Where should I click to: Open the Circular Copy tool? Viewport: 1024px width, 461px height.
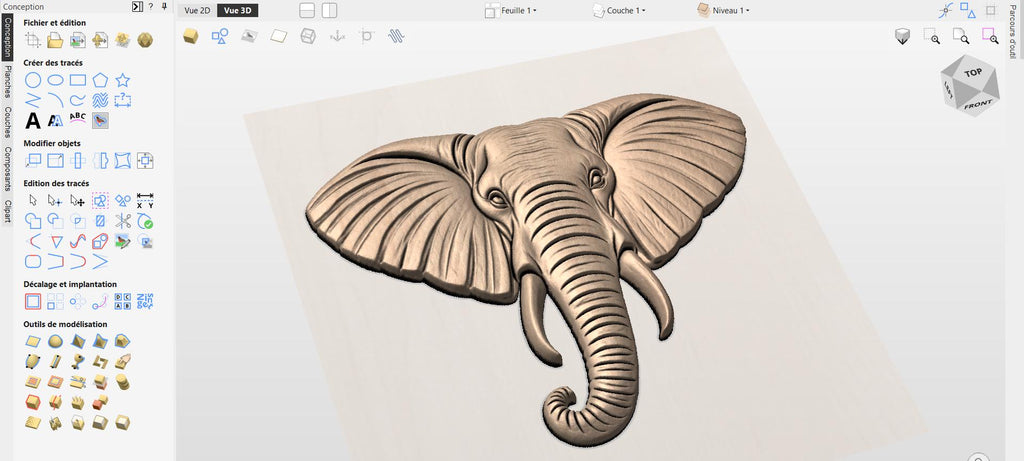click(x=78, y=301)
